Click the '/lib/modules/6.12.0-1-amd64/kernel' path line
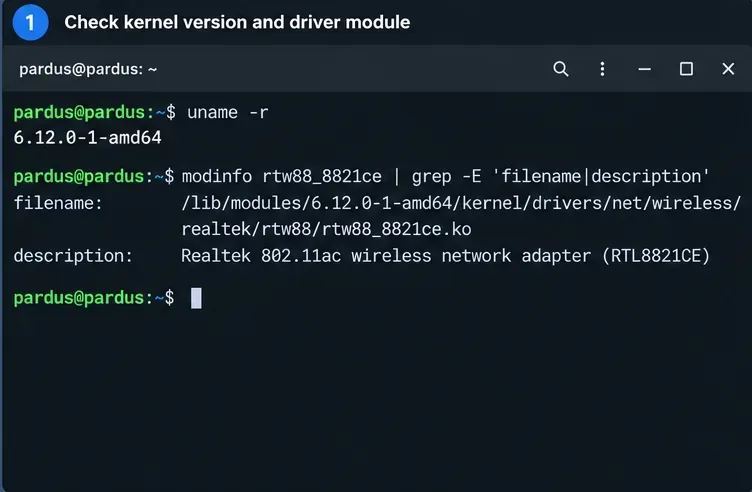752x492 pixels. pyautogui.click(x=461, y=203)
